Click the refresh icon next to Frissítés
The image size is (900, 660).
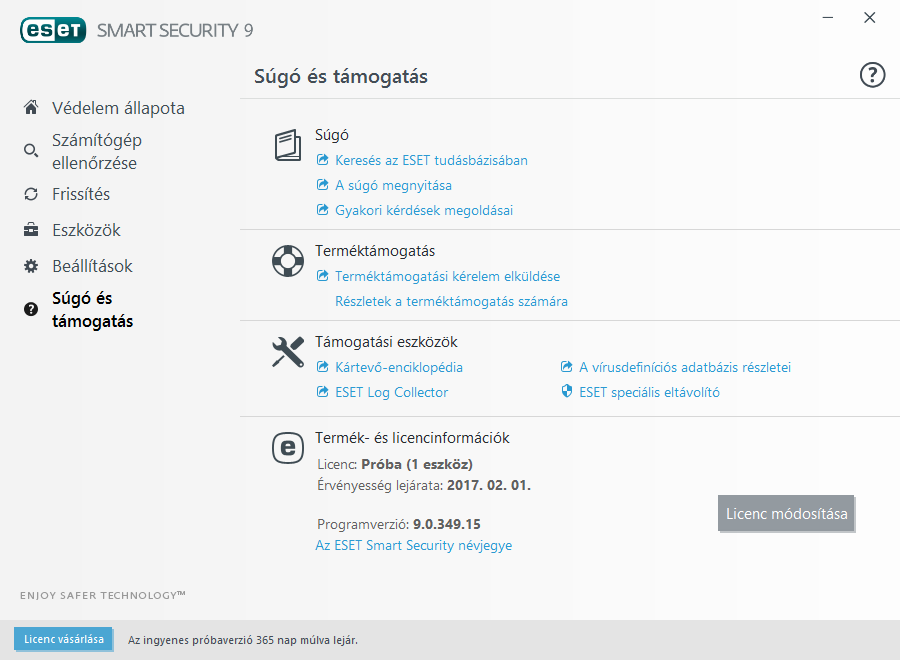pos(31,194)
